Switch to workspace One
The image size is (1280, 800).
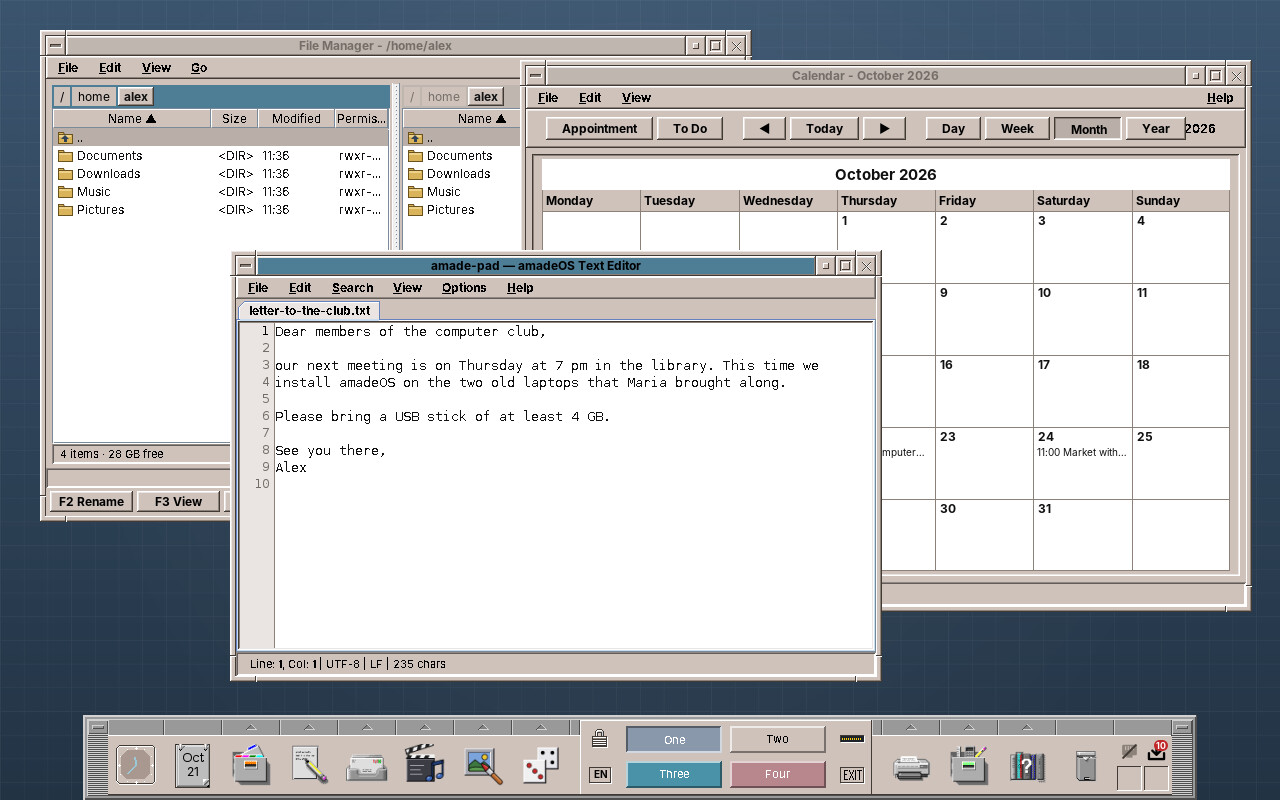click(x=674, y=740)
